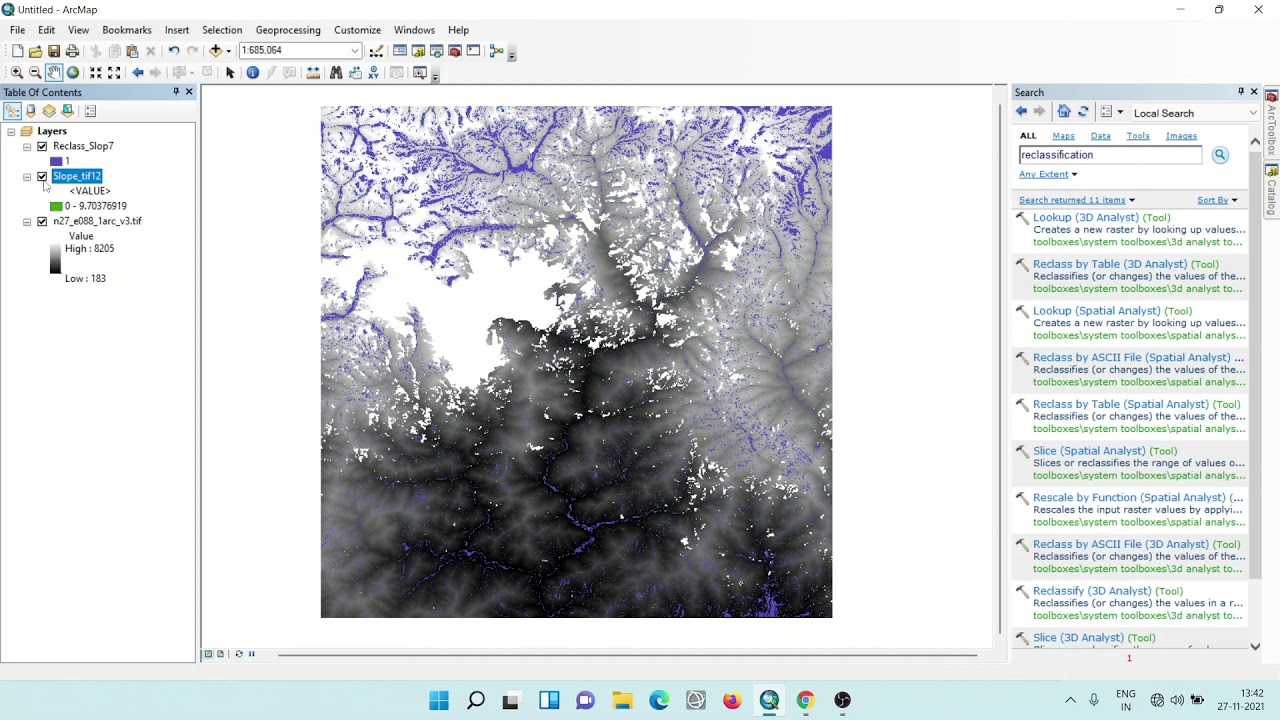Open the File menu
1280x720 pixels.
click(17, 30)
